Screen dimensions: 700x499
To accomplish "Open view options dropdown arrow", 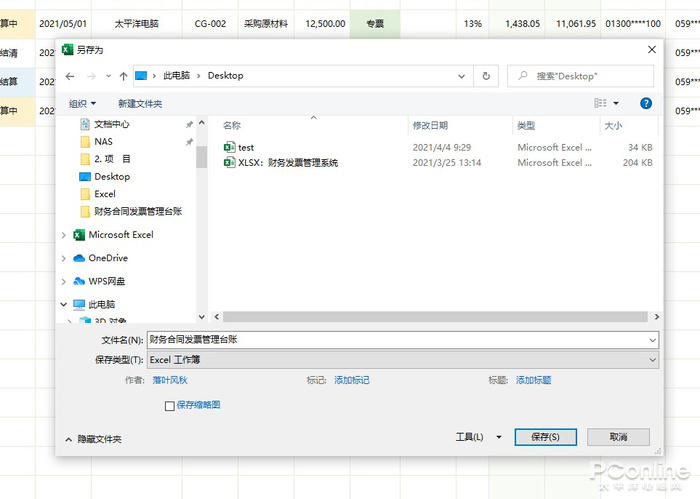I will coord(616,103).
